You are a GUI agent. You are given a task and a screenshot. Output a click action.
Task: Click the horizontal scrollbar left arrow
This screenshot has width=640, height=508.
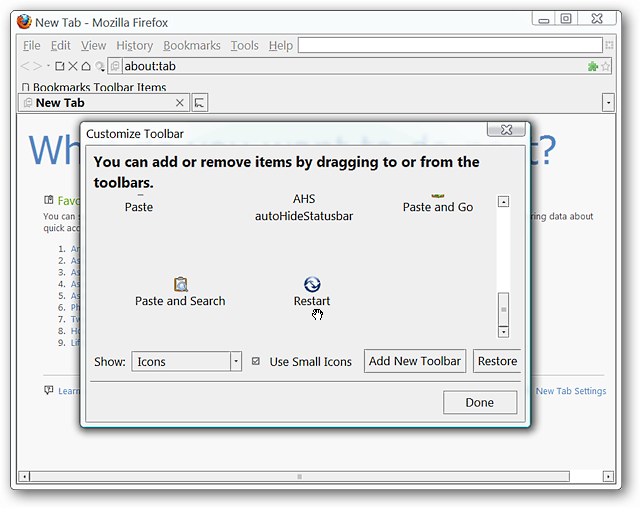pos(24,476)
